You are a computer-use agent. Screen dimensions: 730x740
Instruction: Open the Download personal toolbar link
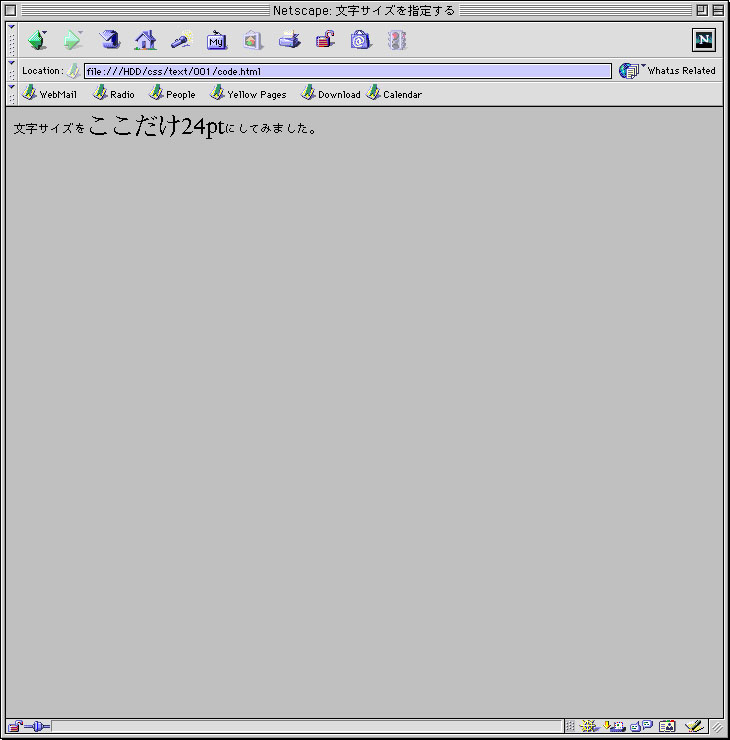331,94
